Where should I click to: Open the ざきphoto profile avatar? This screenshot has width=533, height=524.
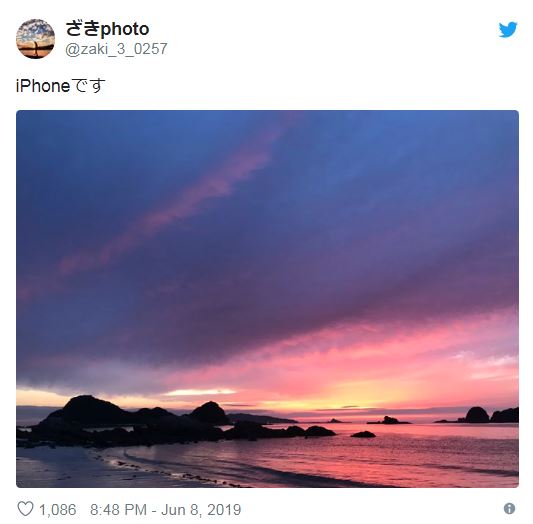(35, 39)
